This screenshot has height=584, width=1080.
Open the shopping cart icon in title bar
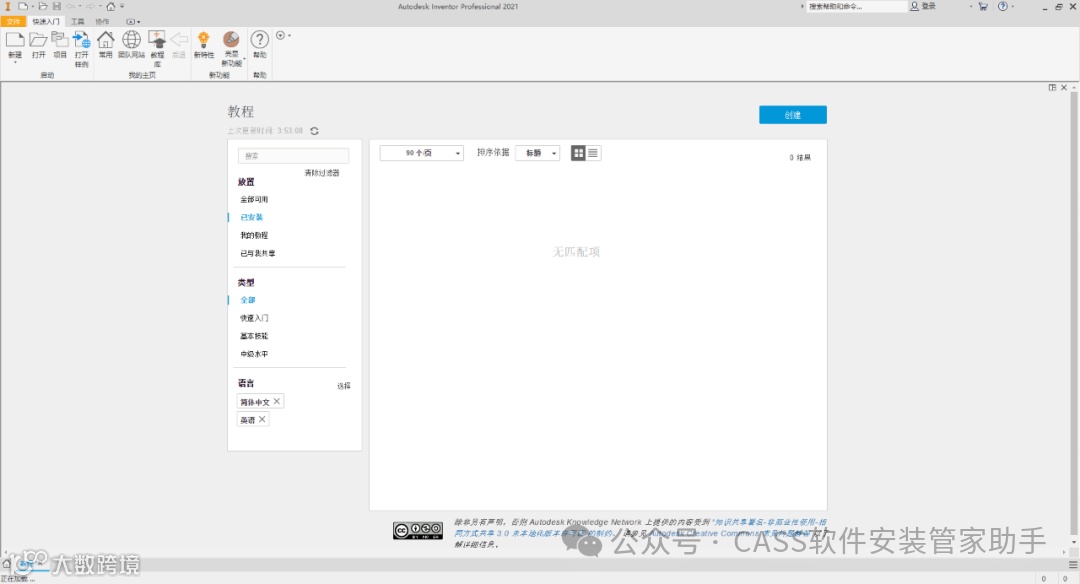pos(983,6)
